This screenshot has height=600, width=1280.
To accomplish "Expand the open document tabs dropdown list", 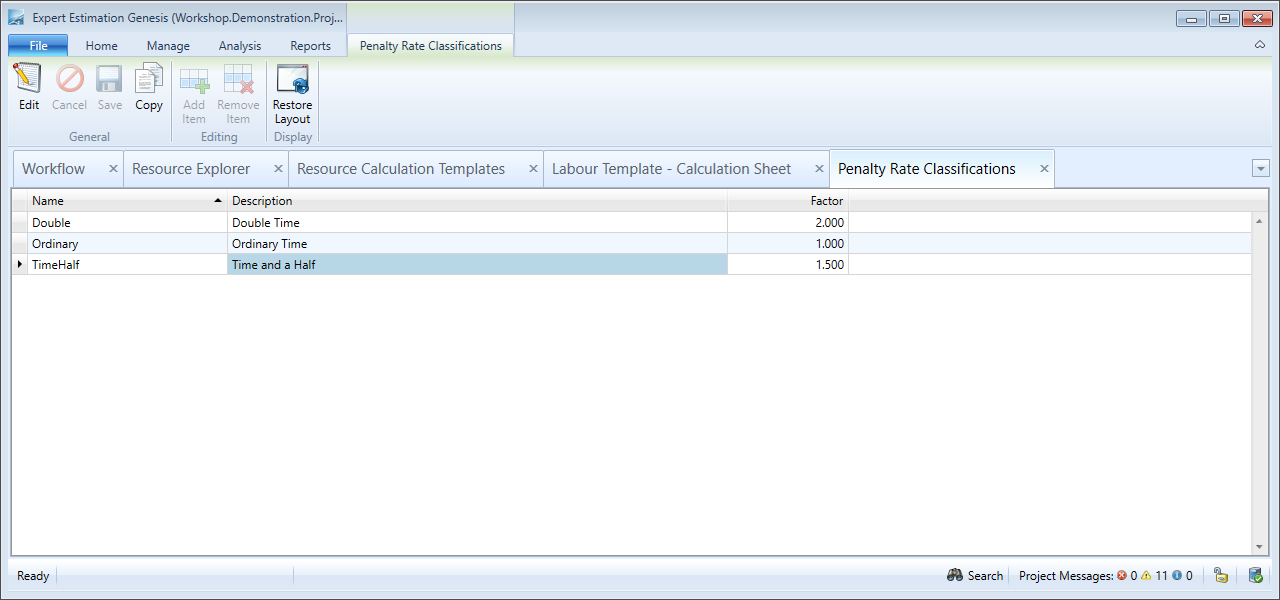I will tap(1260, 169).
